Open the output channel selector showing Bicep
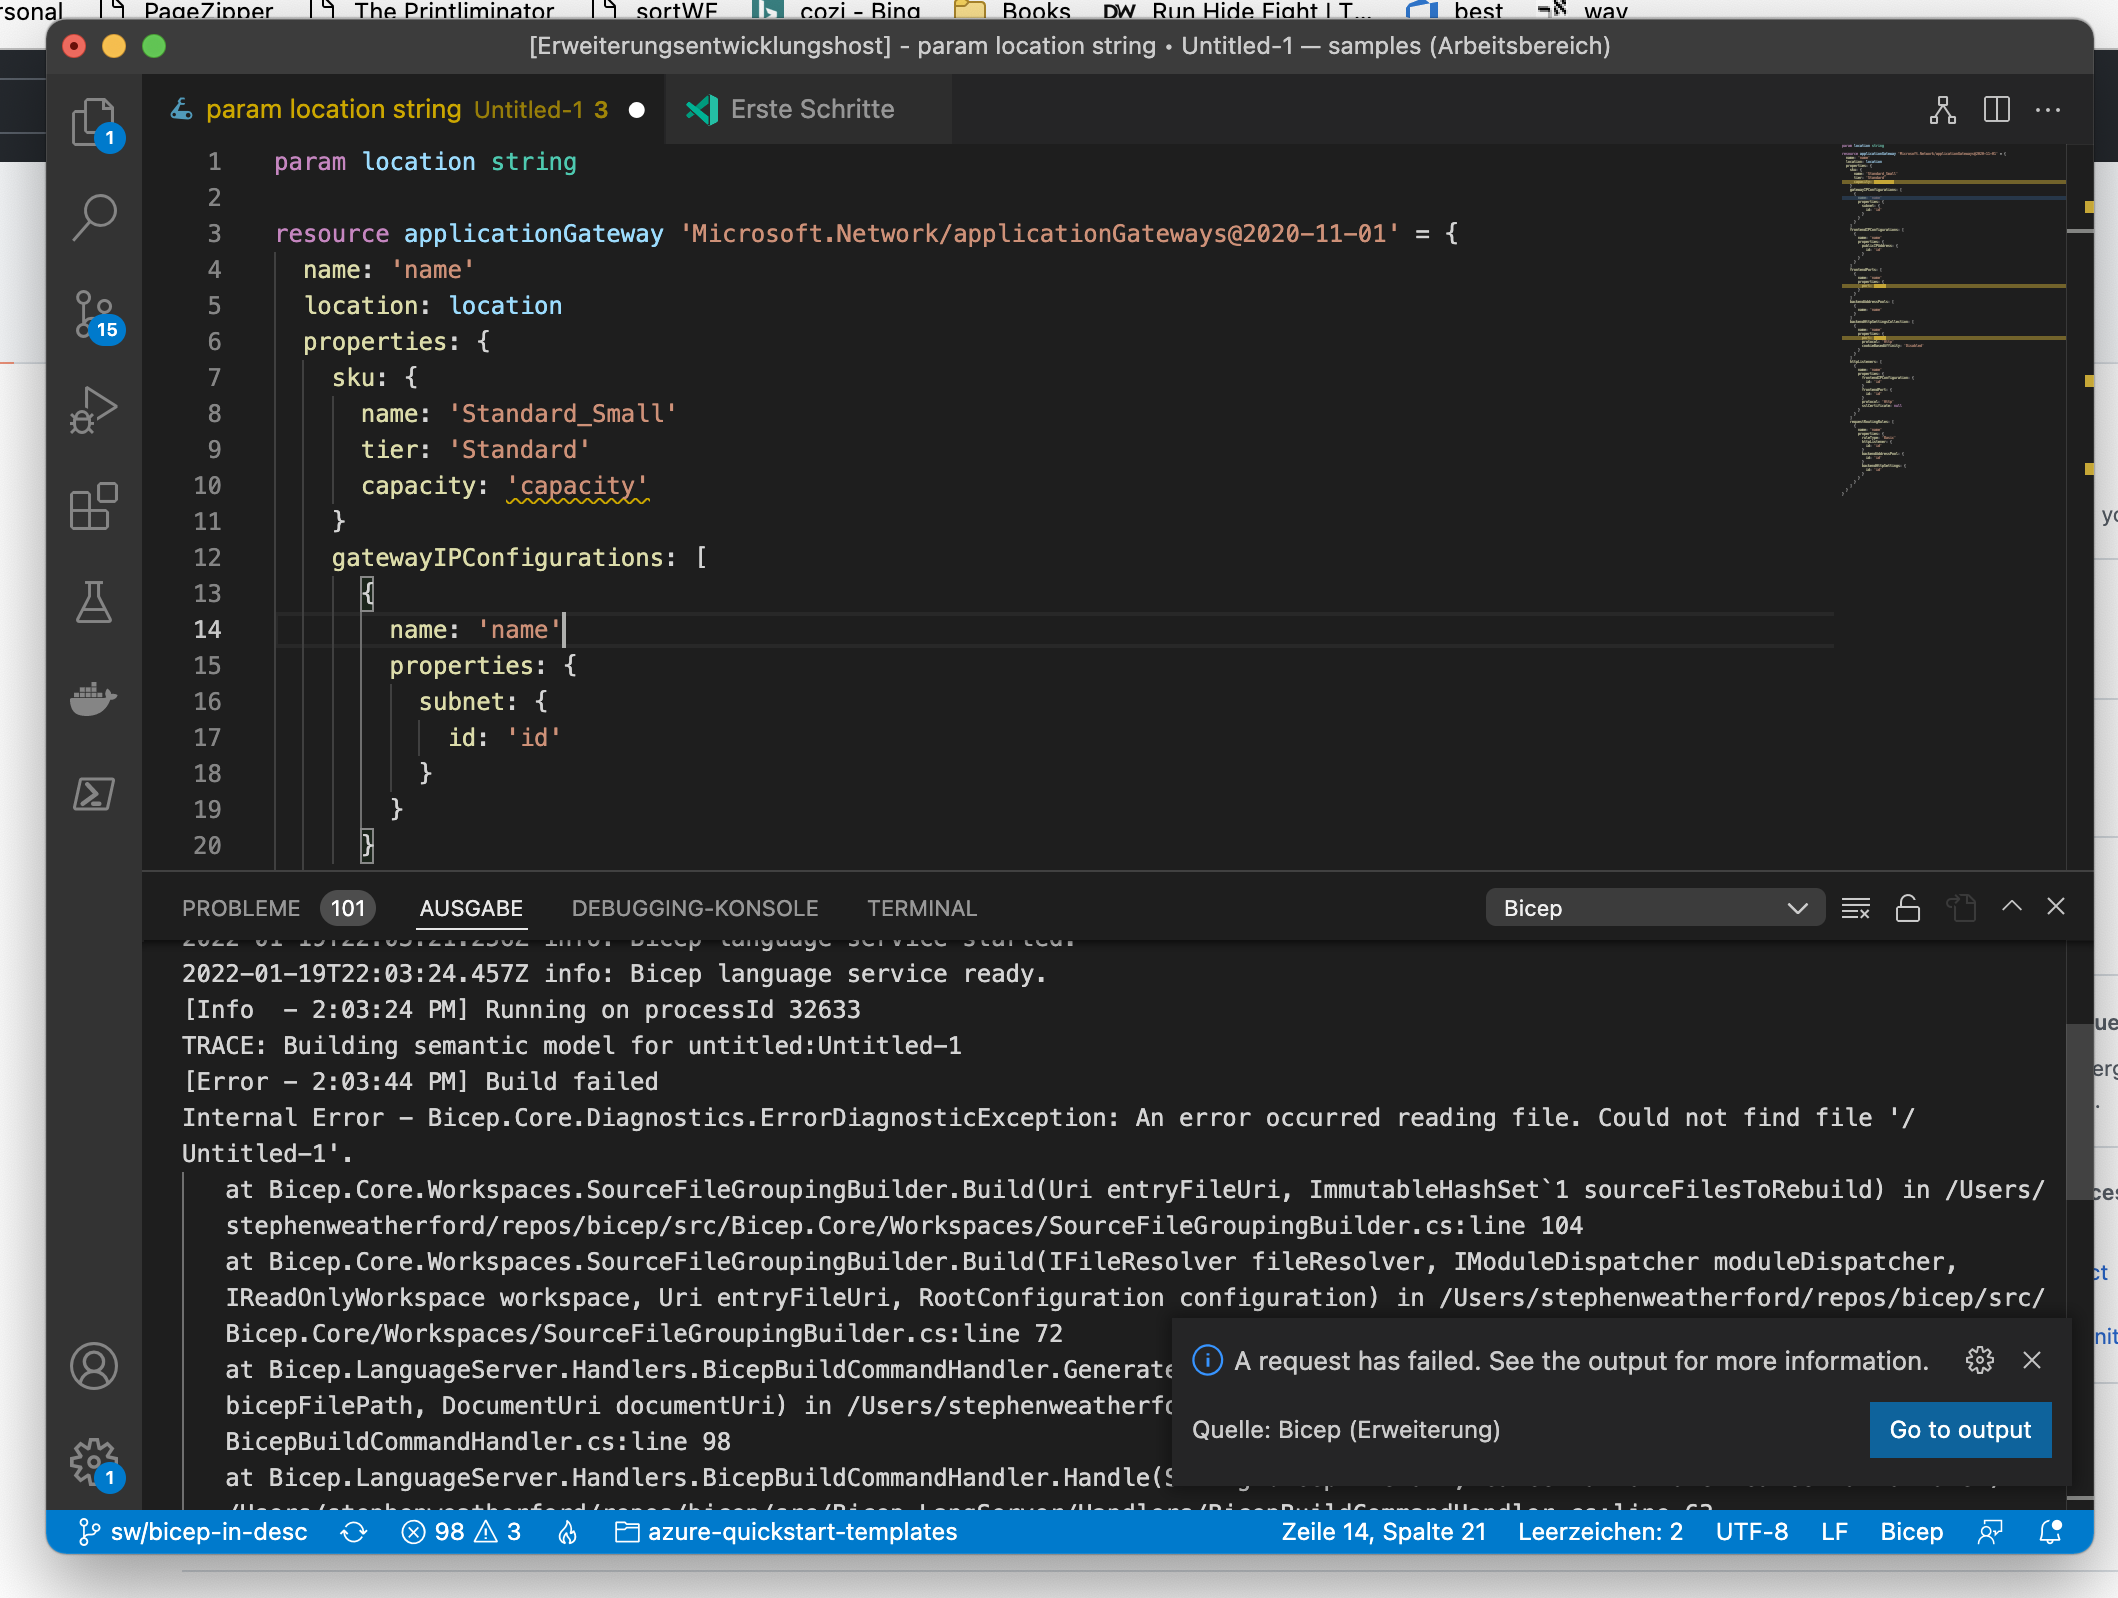Image resolution: width=2118 pixels, height=1598 pixels. [1654, 908]
